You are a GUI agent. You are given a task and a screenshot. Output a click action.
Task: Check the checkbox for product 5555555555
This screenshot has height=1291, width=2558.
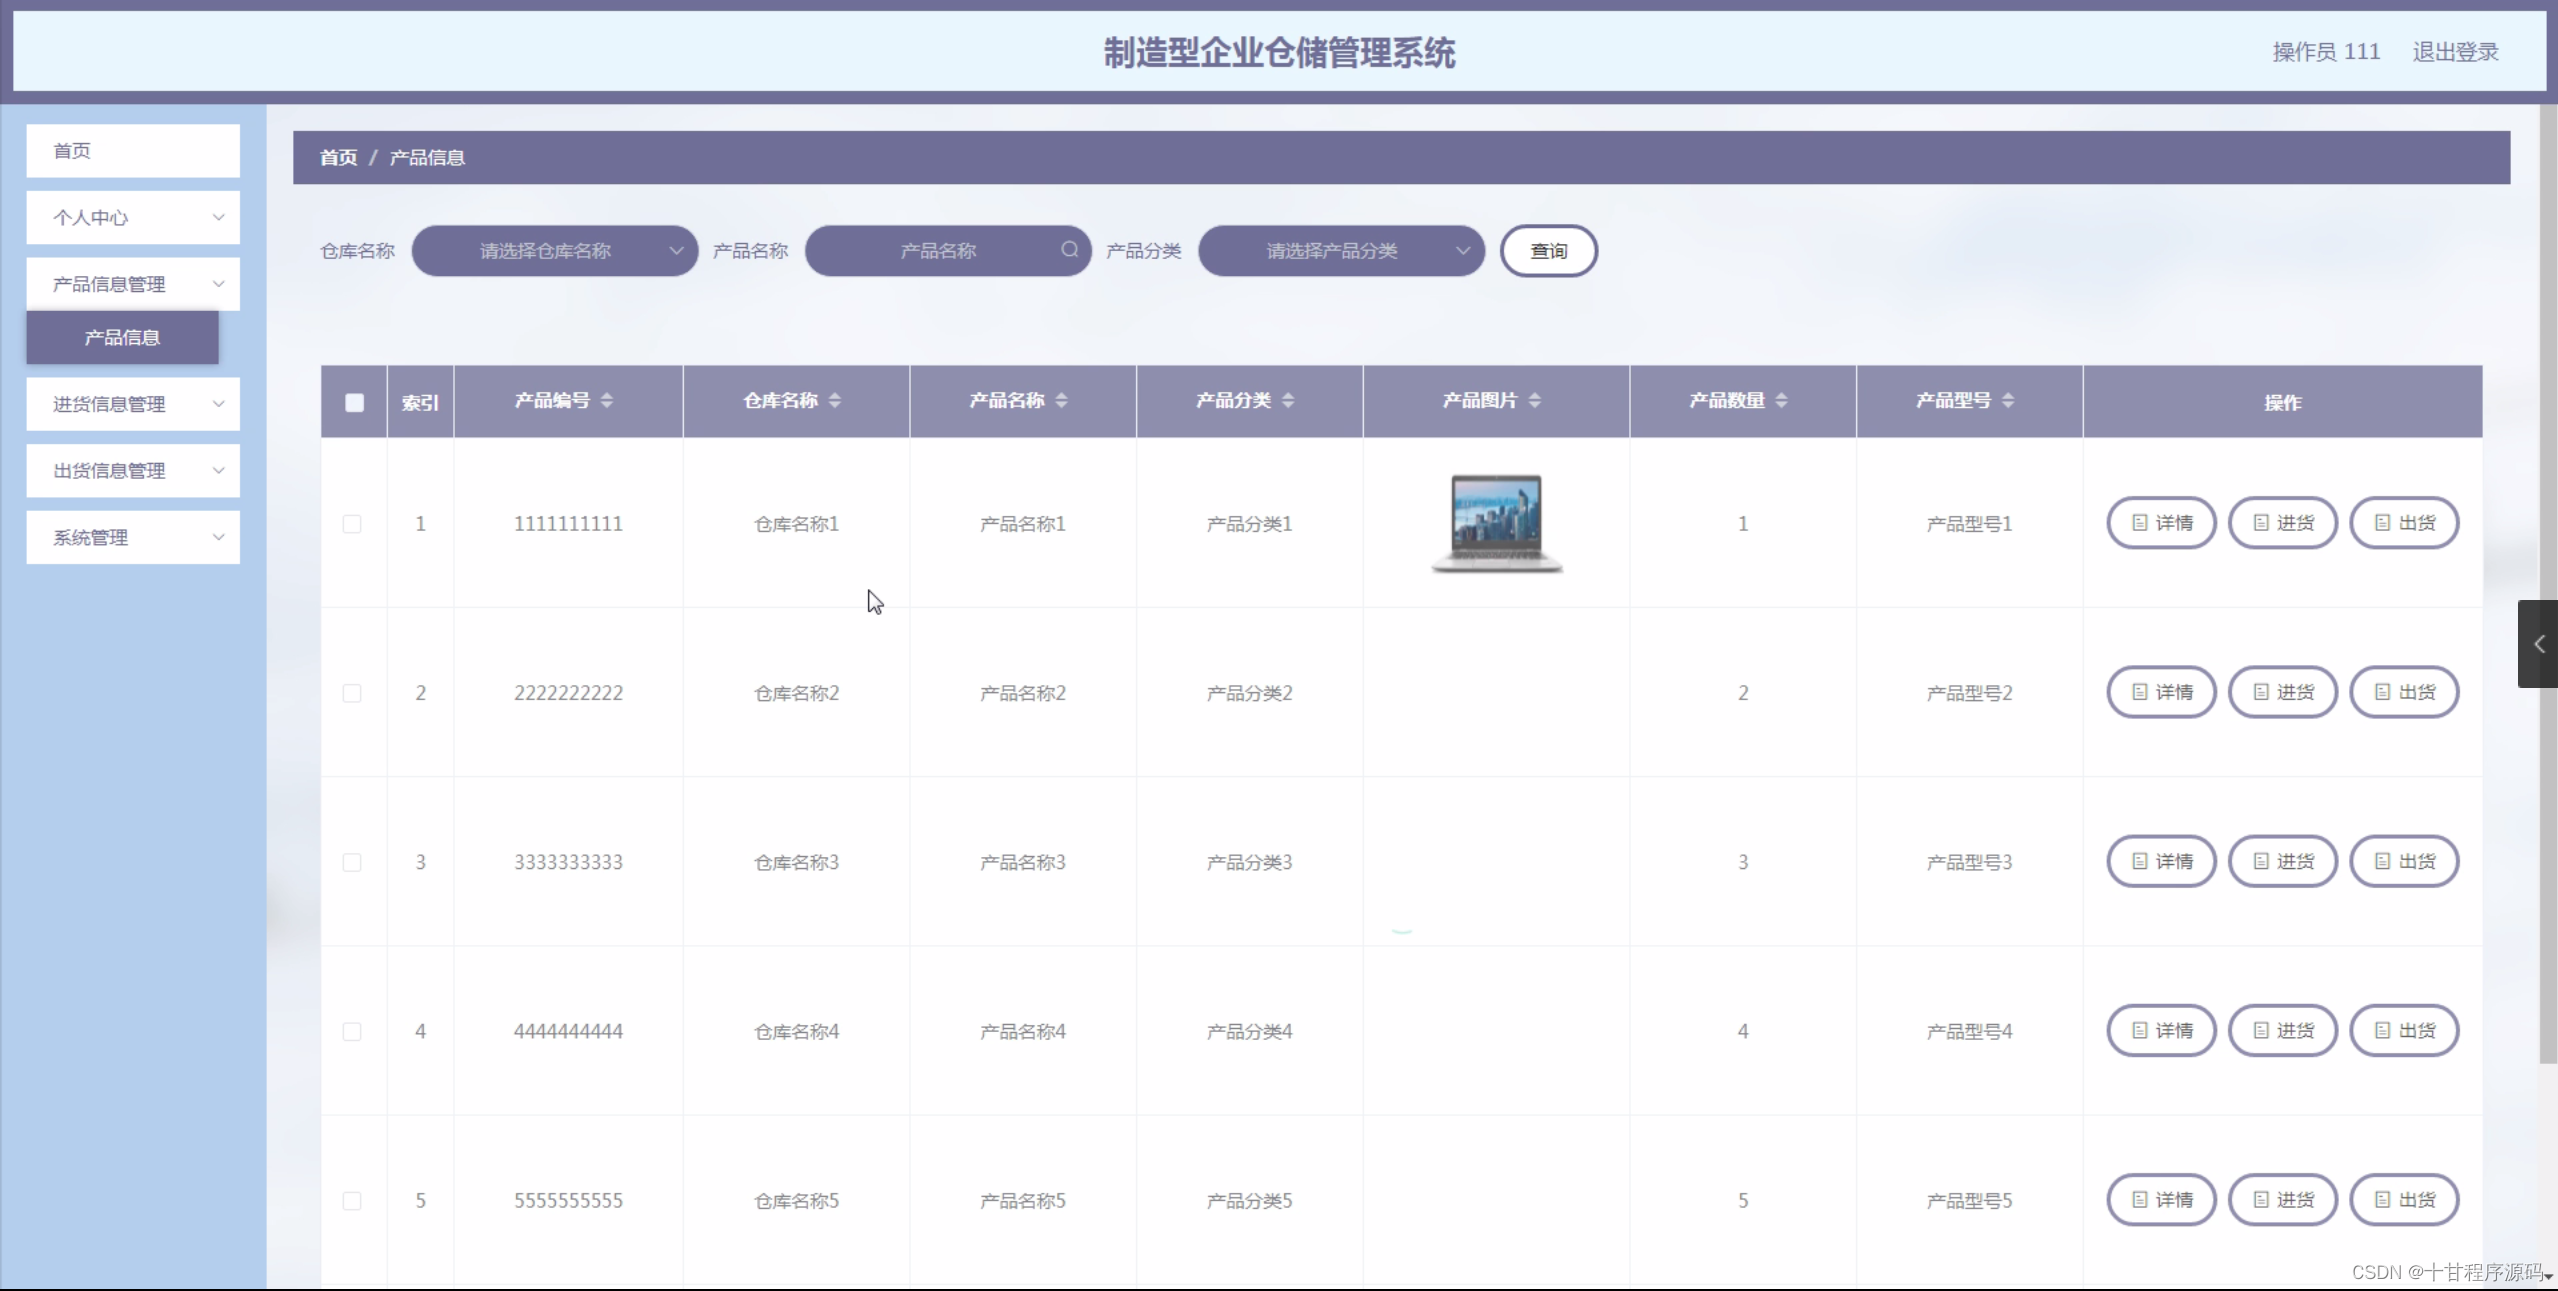[352, 1200]
